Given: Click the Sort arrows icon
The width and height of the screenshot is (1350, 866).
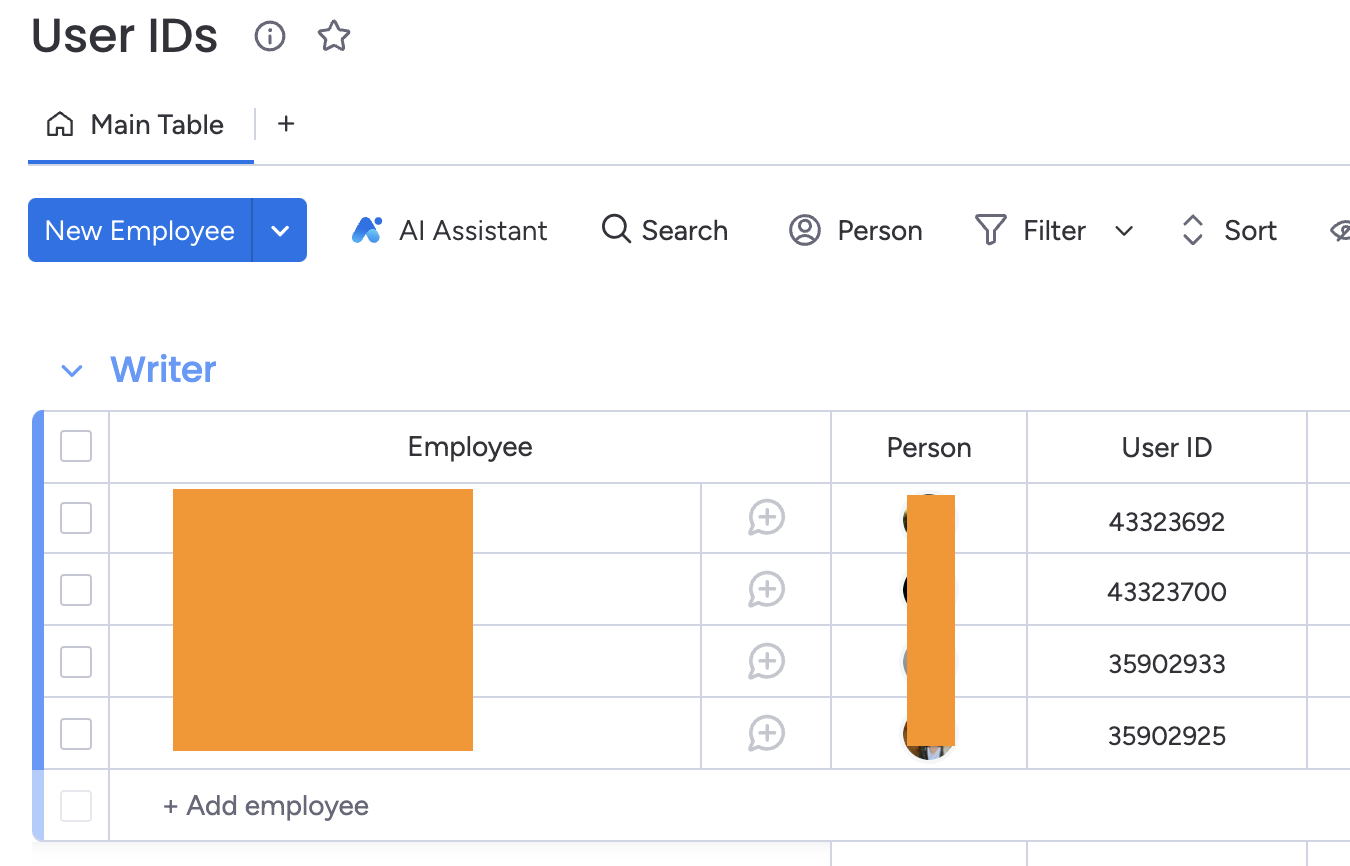Looking at the screenshot, I should pyautogui.click(x=1192, y=230).
